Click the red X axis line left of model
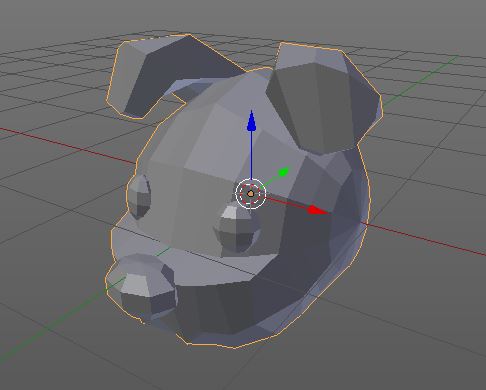Screen dimensions: 486x390 (67, 146)
